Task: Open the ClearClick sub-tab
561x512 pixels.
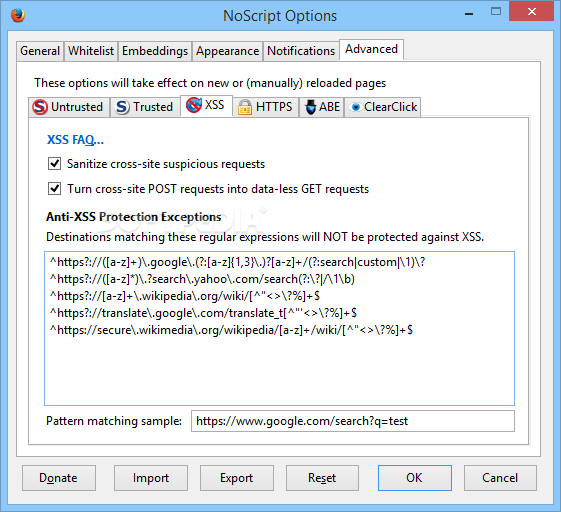Action: point(382,107)
